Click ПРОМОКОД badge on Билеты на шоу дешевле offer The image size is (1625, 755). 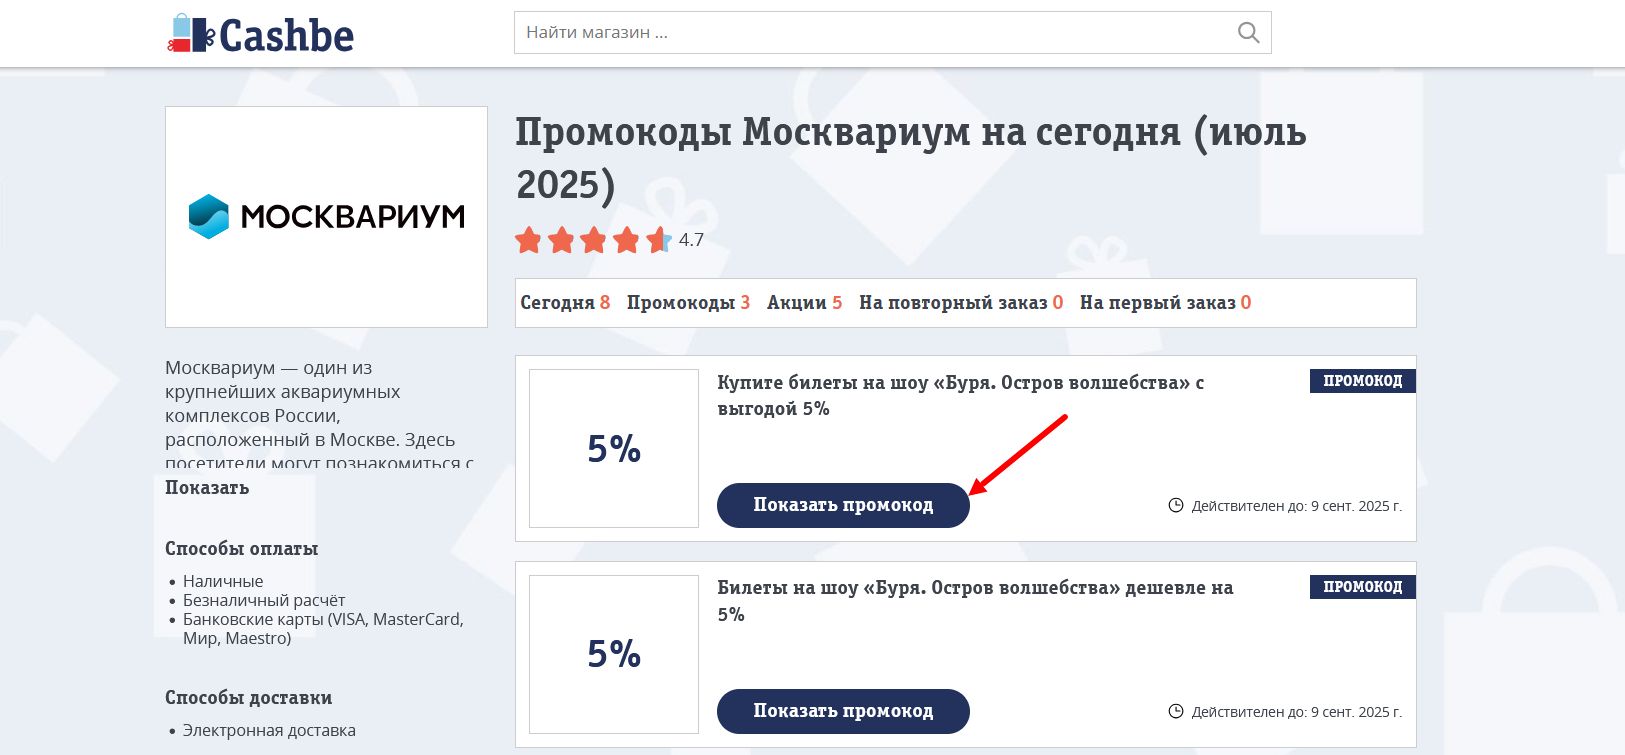1363,587
